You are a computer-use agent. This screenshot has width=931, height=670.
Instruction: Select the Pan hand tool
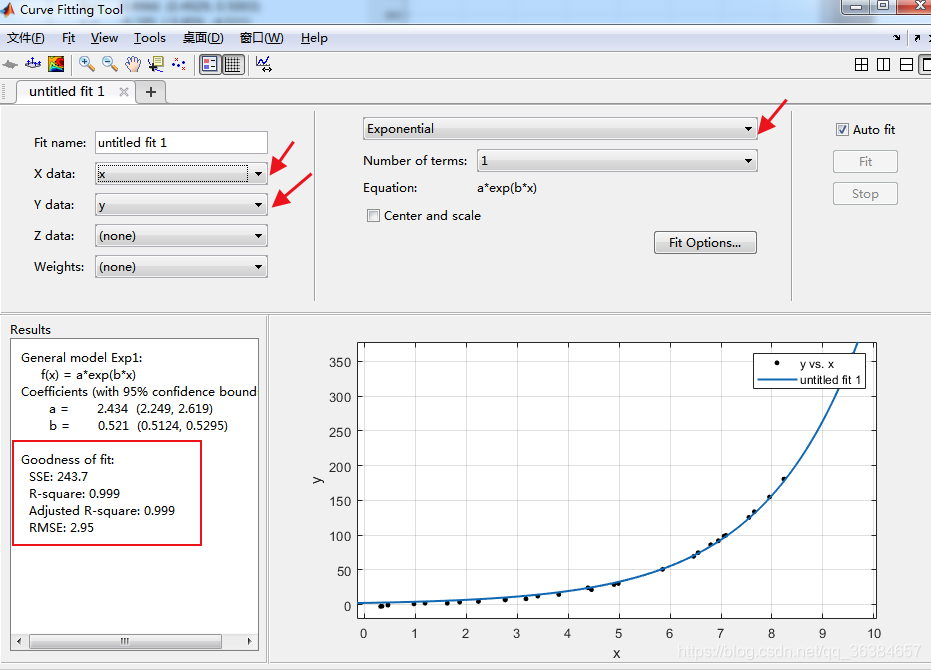pos(133,64)
